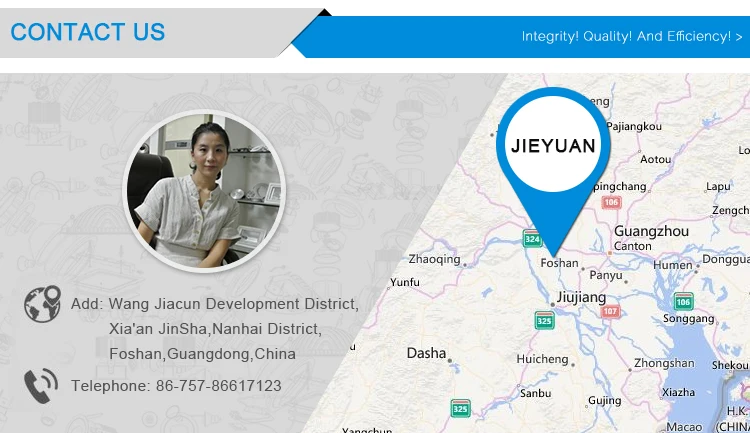
Task: Click the Foshan label on the map
Action: click(559, 263)
